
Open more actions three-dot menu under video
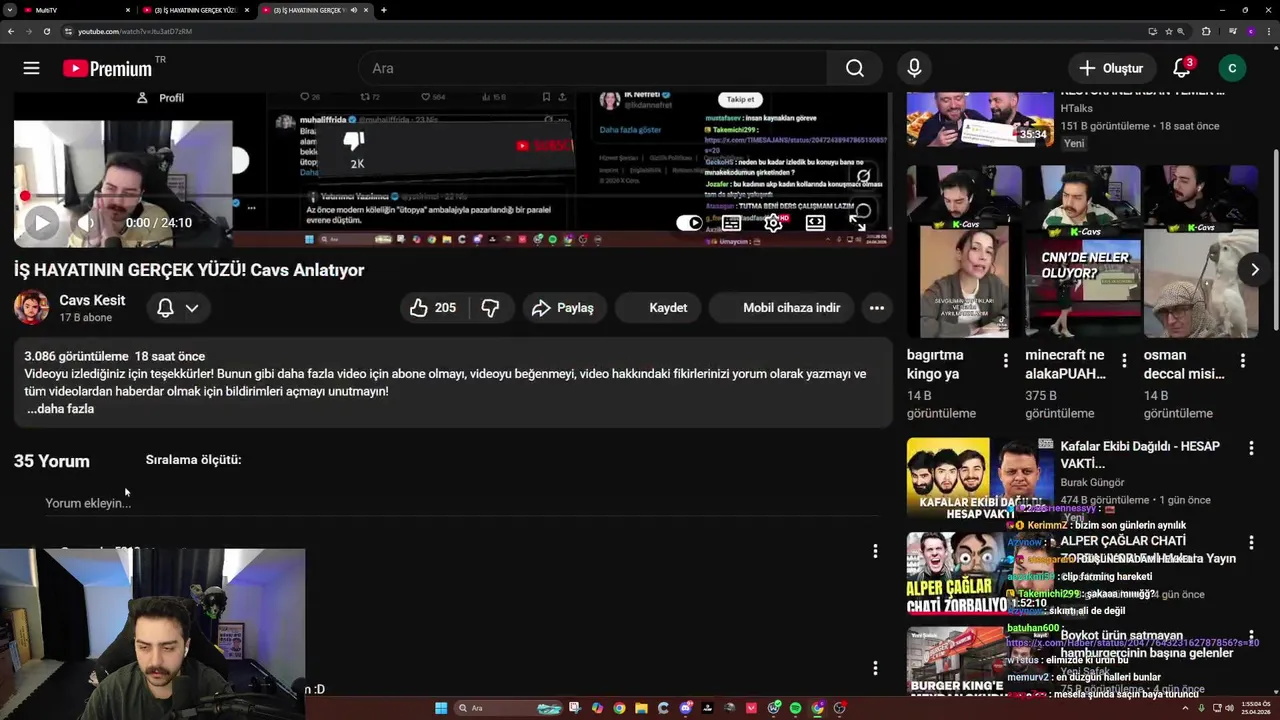click(x=876, y=308)
